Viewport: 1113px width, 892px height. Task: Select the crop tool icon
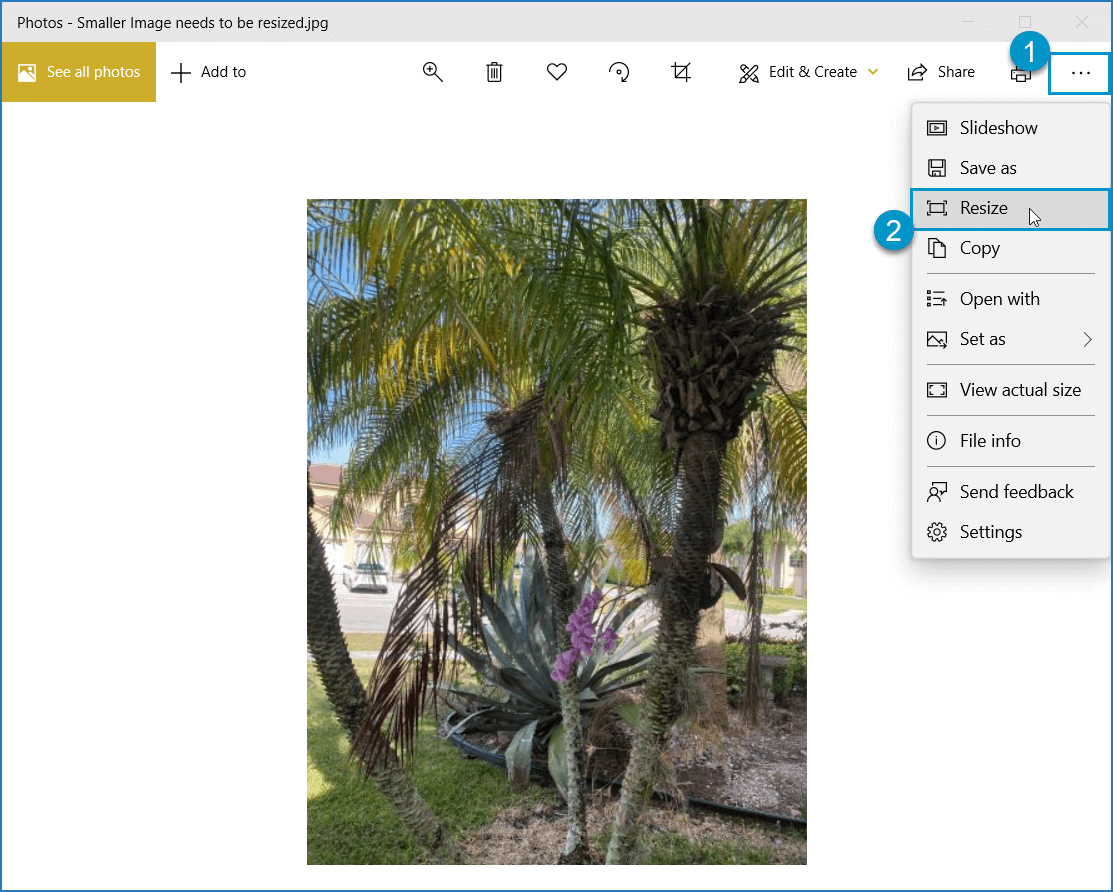681,72
